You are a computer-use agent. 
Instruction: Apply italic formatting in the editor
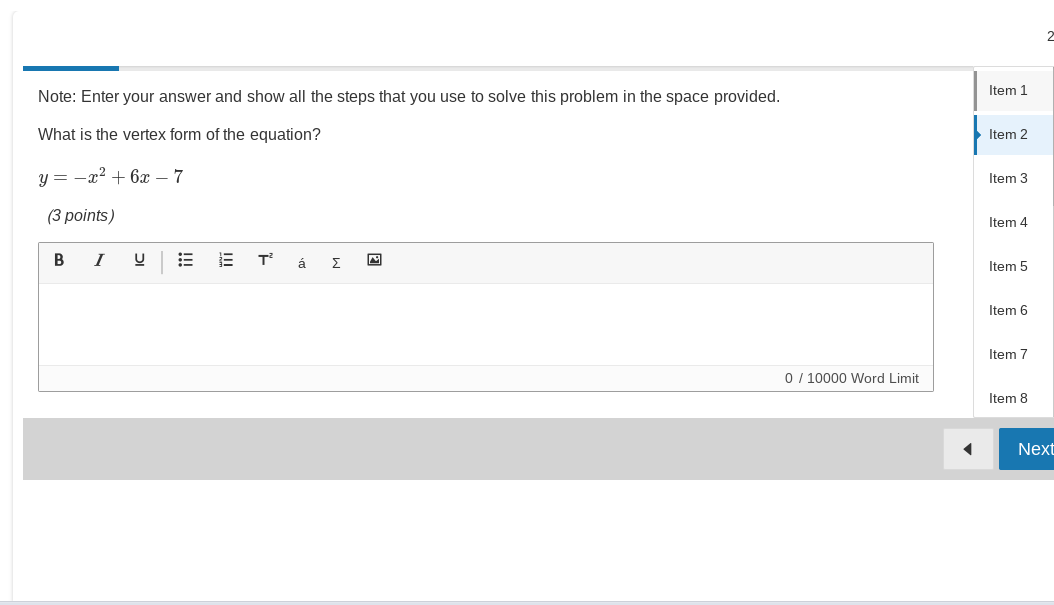[98, 261]
